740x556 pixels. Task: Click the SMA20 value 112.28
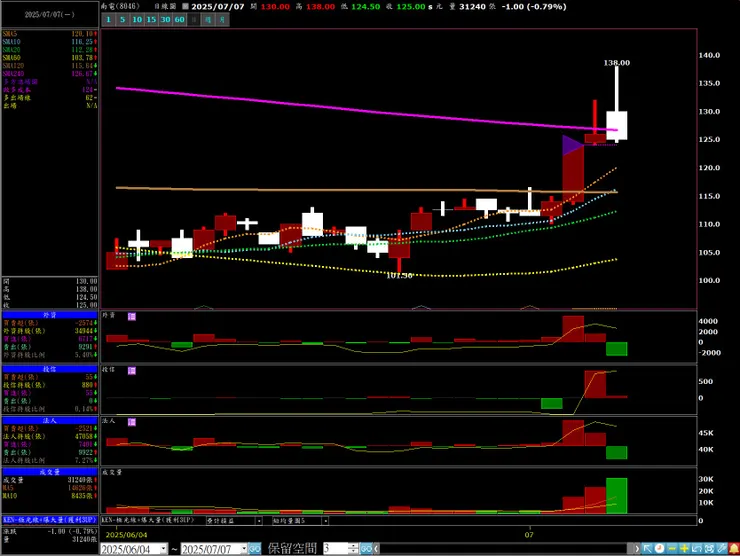click(84, 50)
